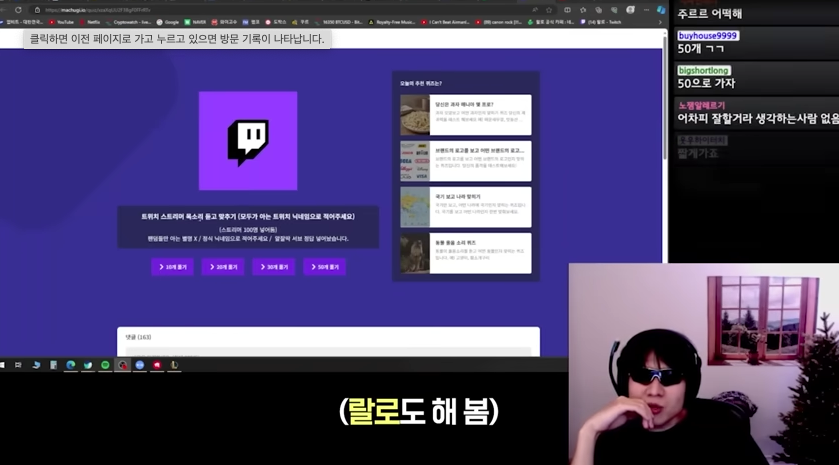Image resolution: width=839 pixels, height=465 pixels.
Task: Open the split screen toolbar icon
Action: click(x=567, y=10)
